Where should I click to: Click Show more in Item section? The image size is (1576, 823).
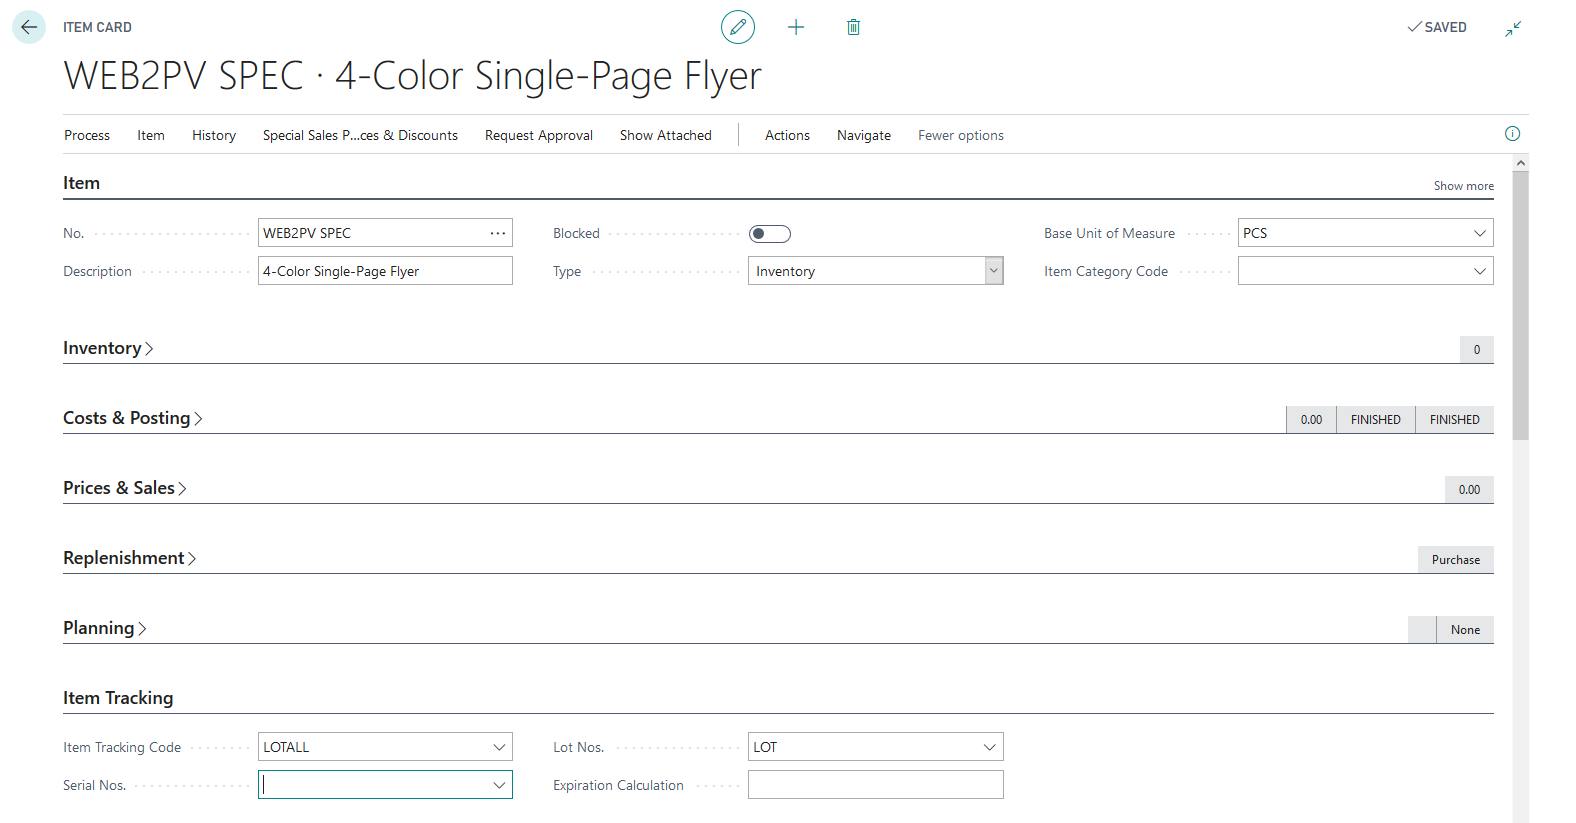(x=1463, y=186)
